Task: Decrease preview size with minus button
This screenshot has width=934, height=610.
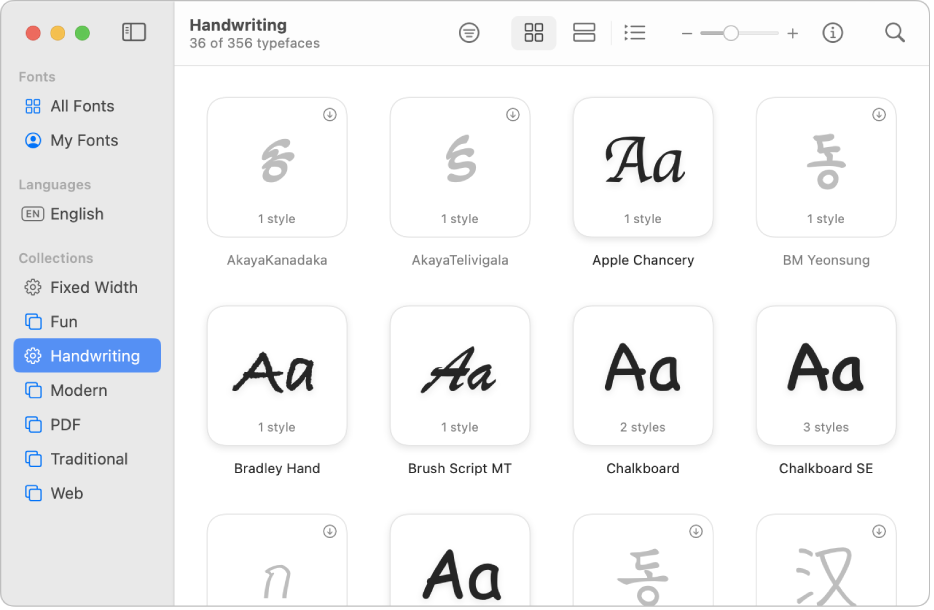Action: click(687, 34)
